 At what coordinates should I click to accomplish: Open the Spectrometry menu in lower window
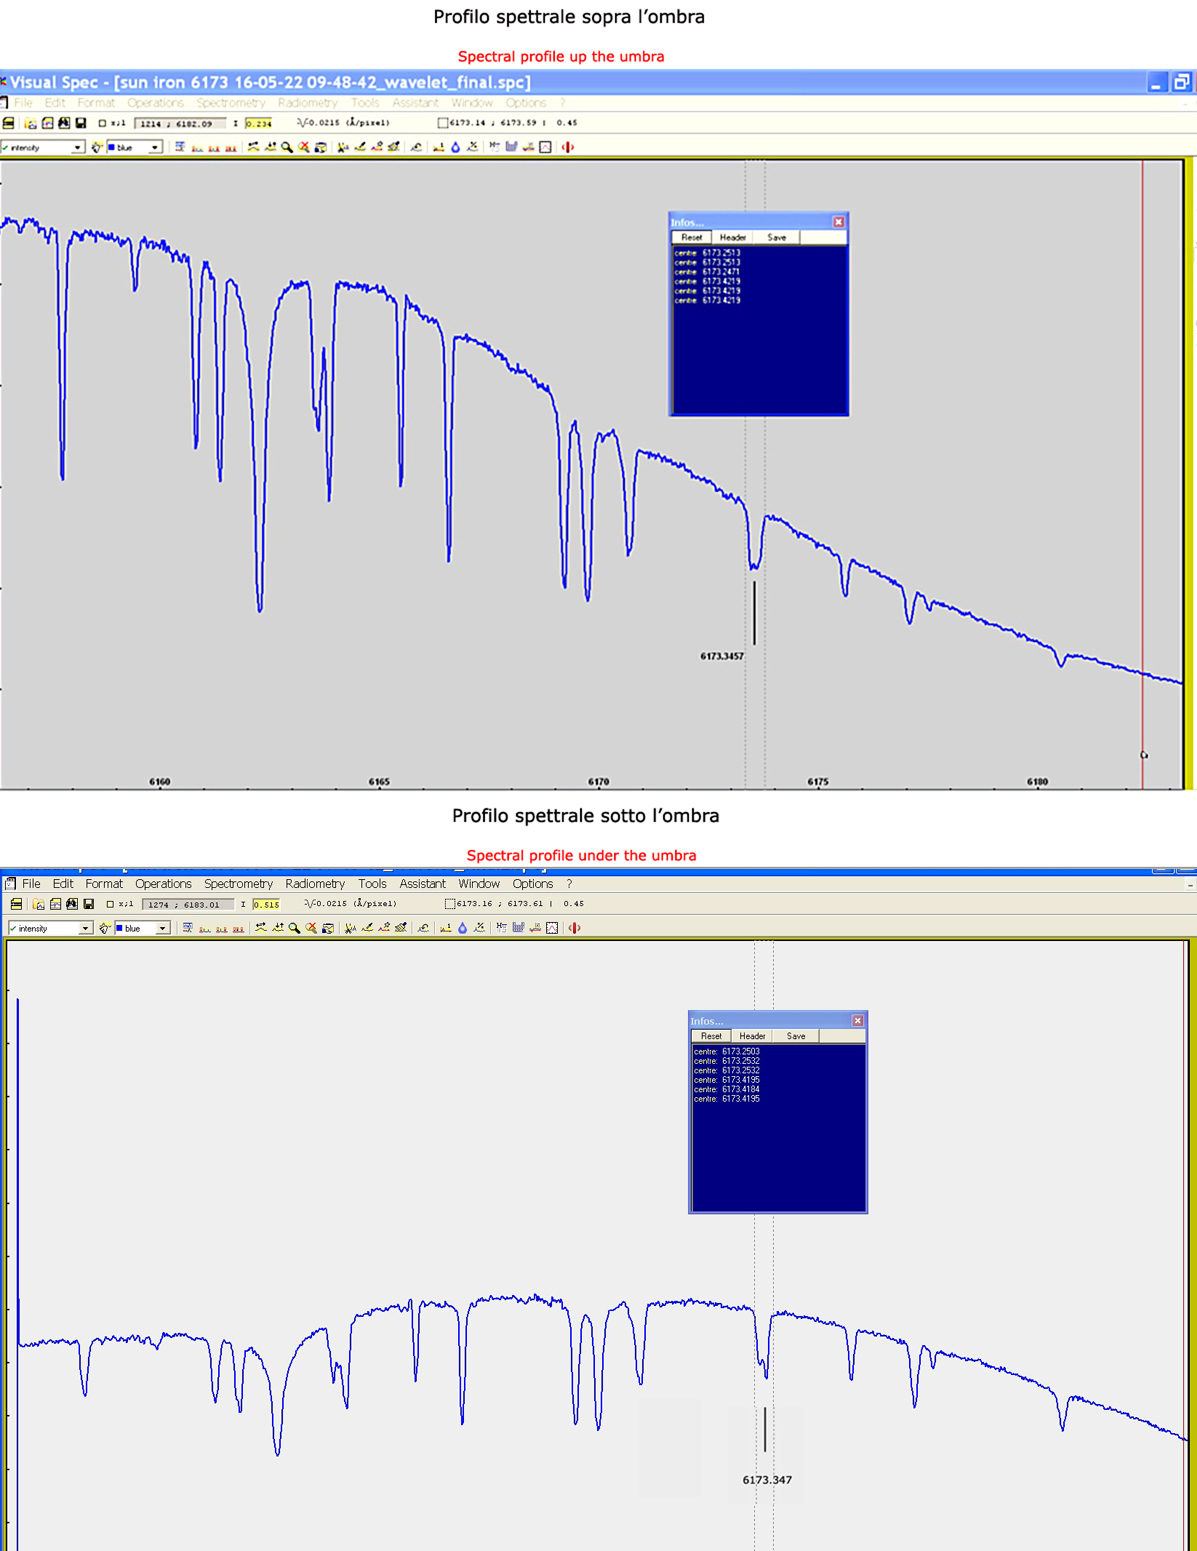pos(238,884)
